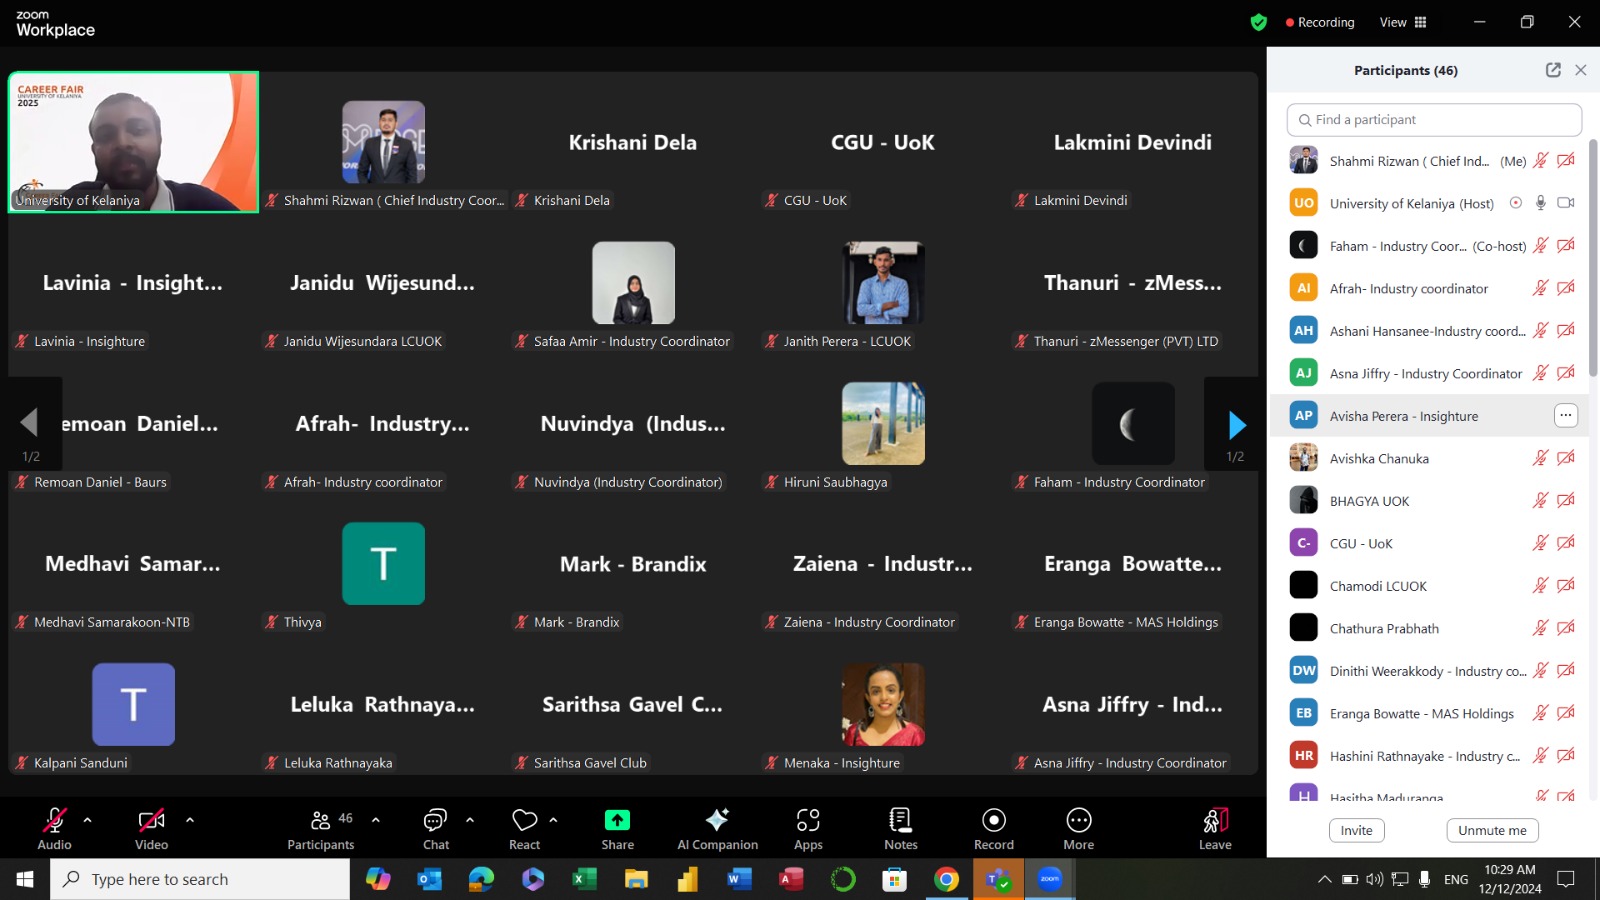Close the Participants panel
1600x900 pixels.
click(x=1581, y=70)
